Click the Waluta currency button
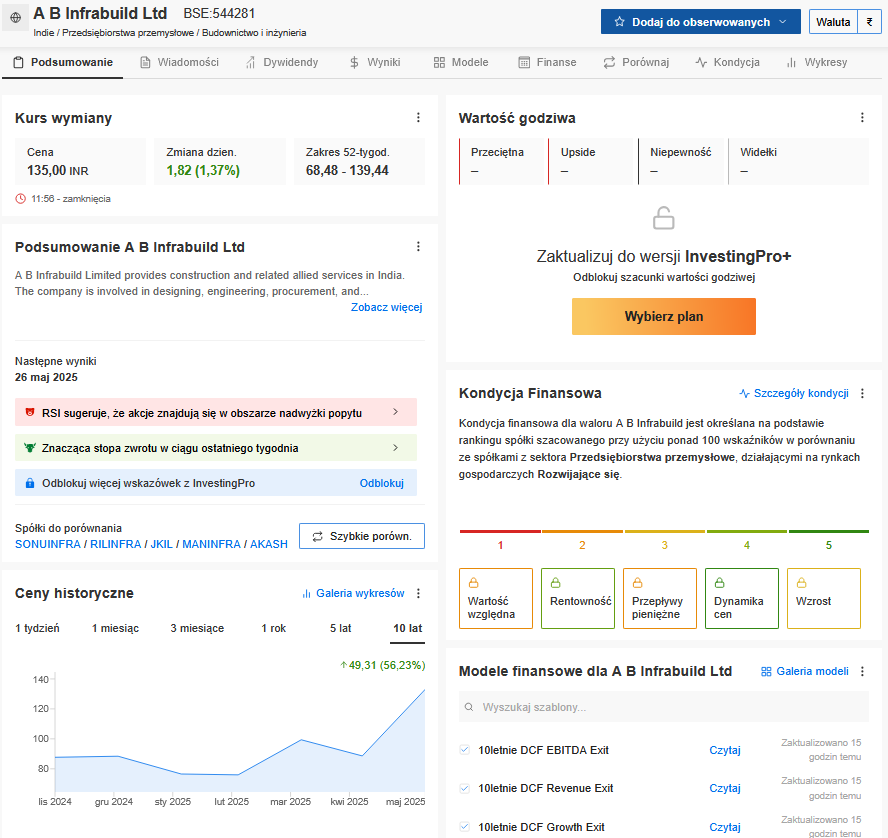 pos(833,22)
